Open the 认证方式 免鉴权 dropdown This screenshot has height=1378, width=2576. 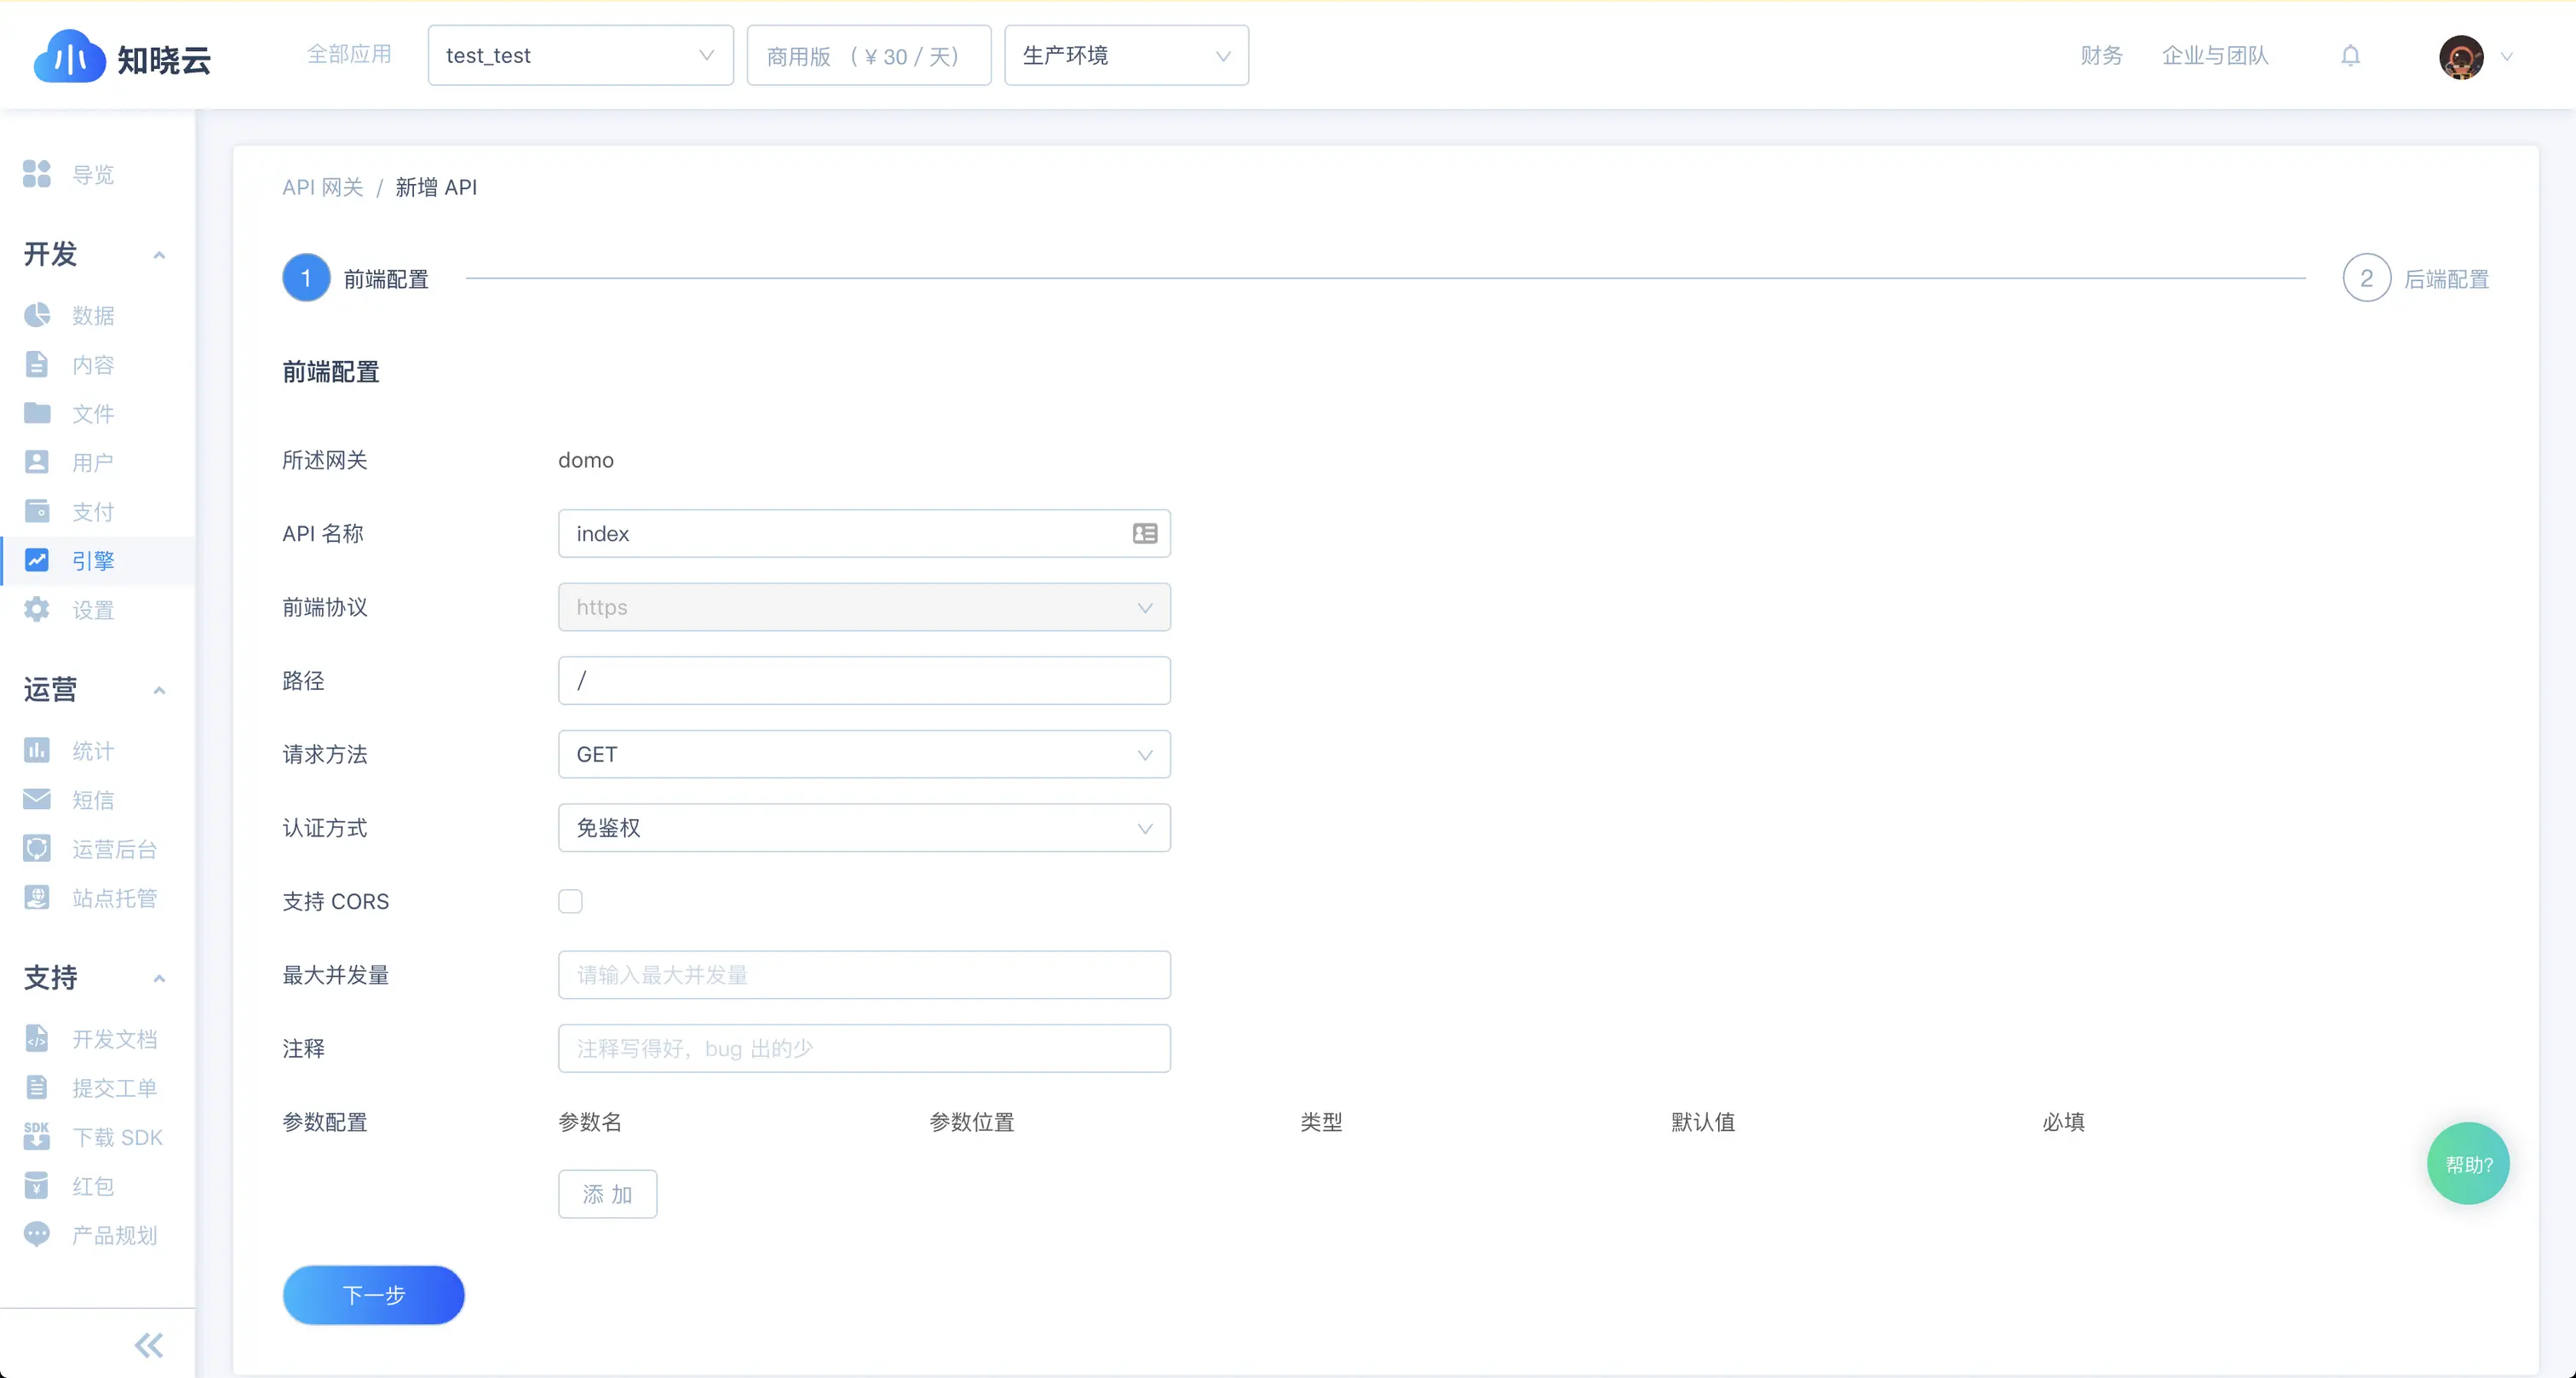point(863,828)
